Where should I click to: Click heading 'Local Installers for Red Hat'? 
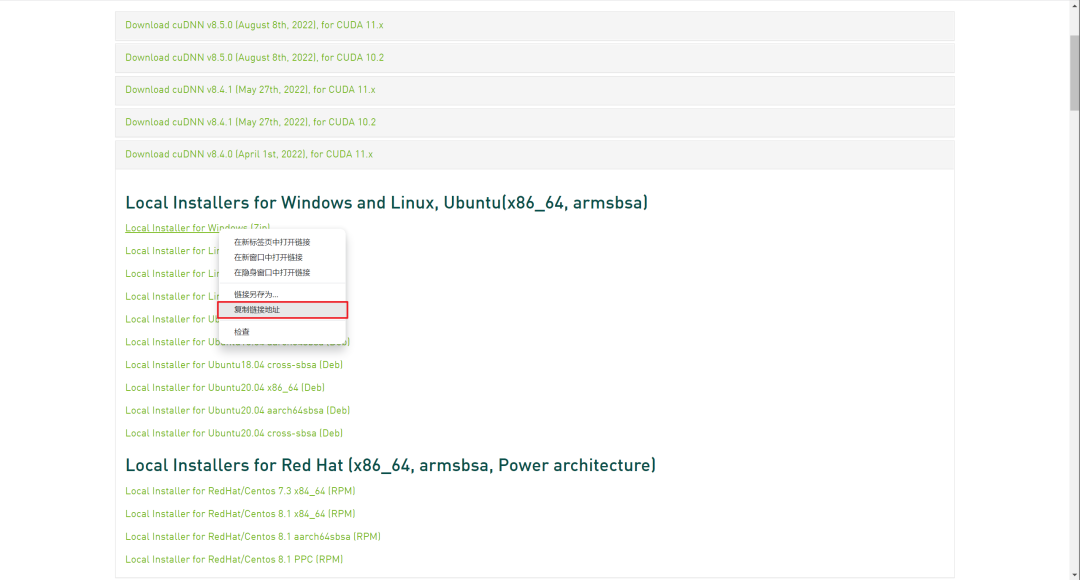point(391,466)
